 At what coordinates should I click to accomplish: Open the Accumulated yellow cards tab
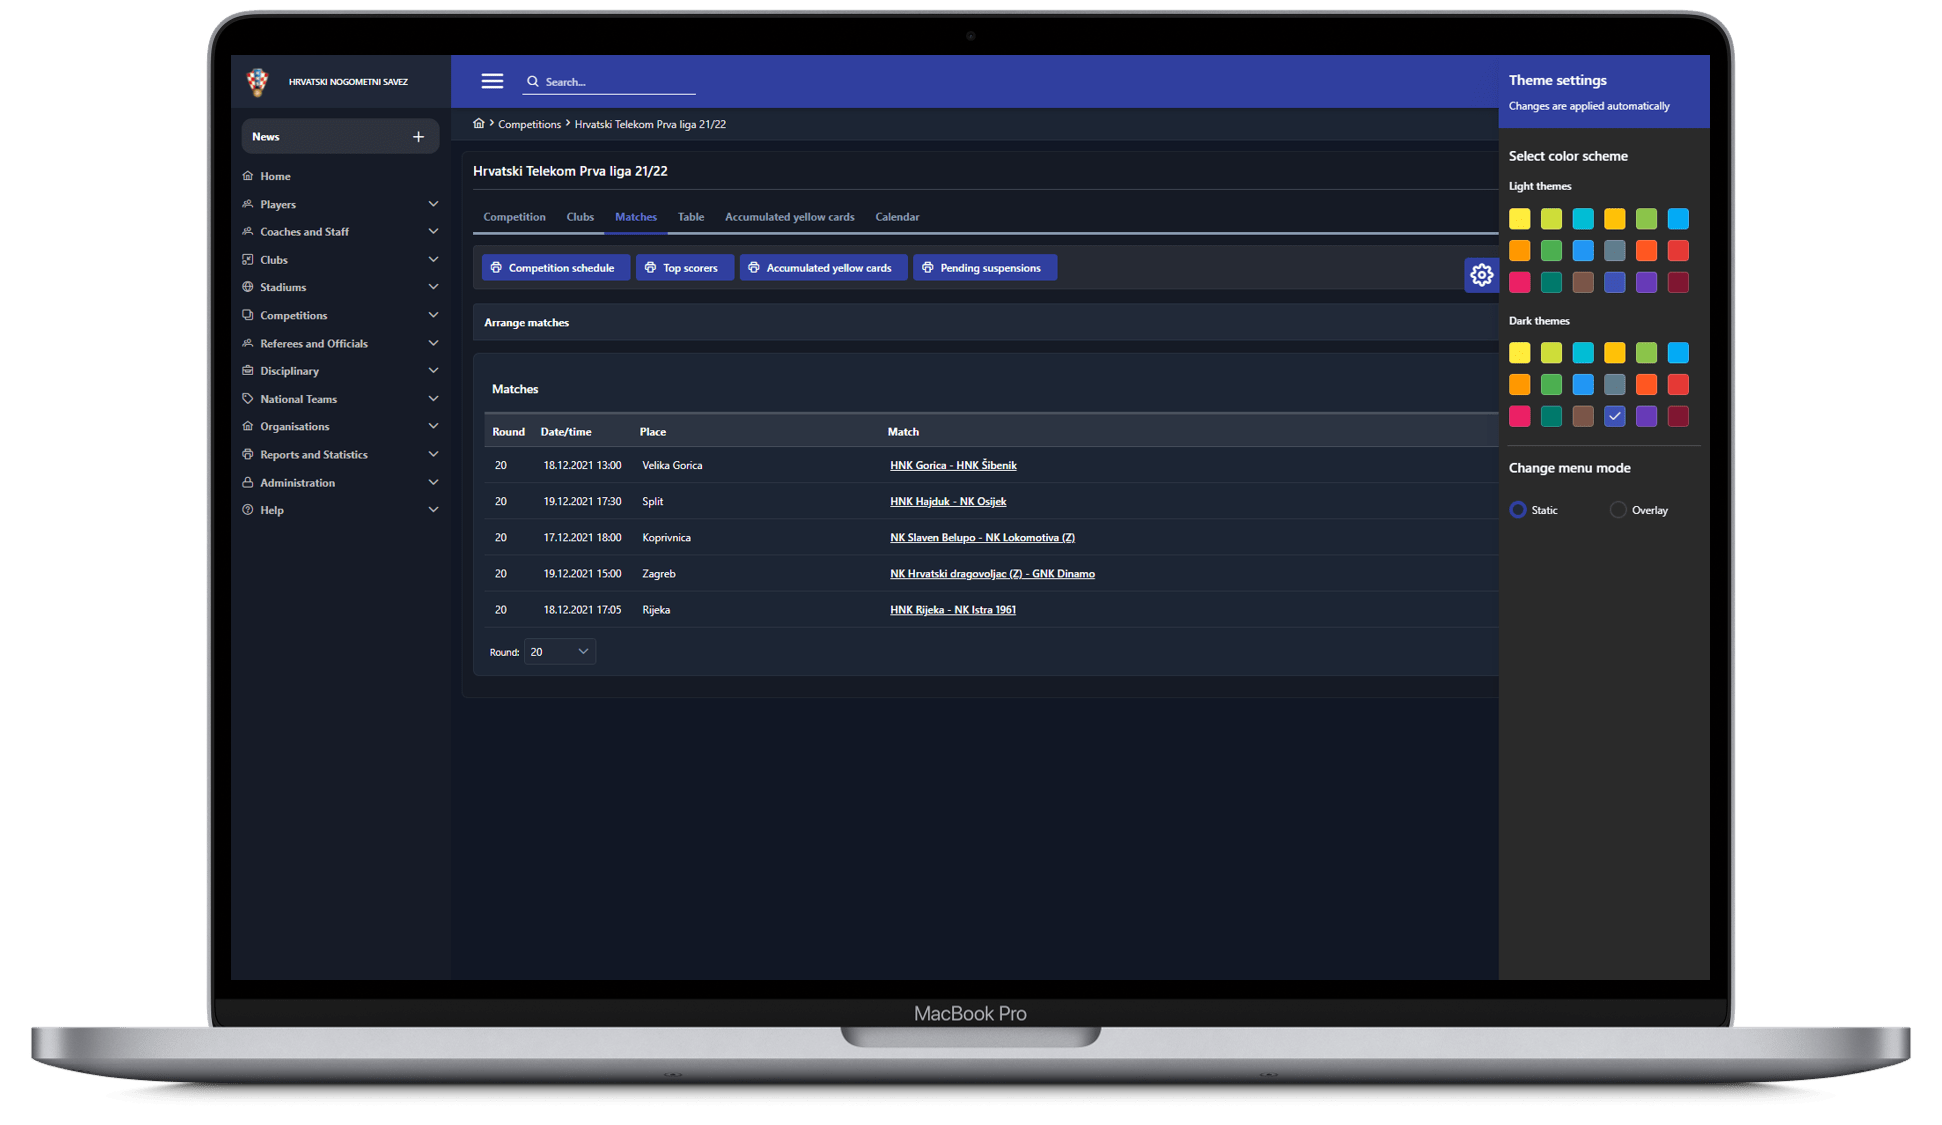tap(789, 217)
